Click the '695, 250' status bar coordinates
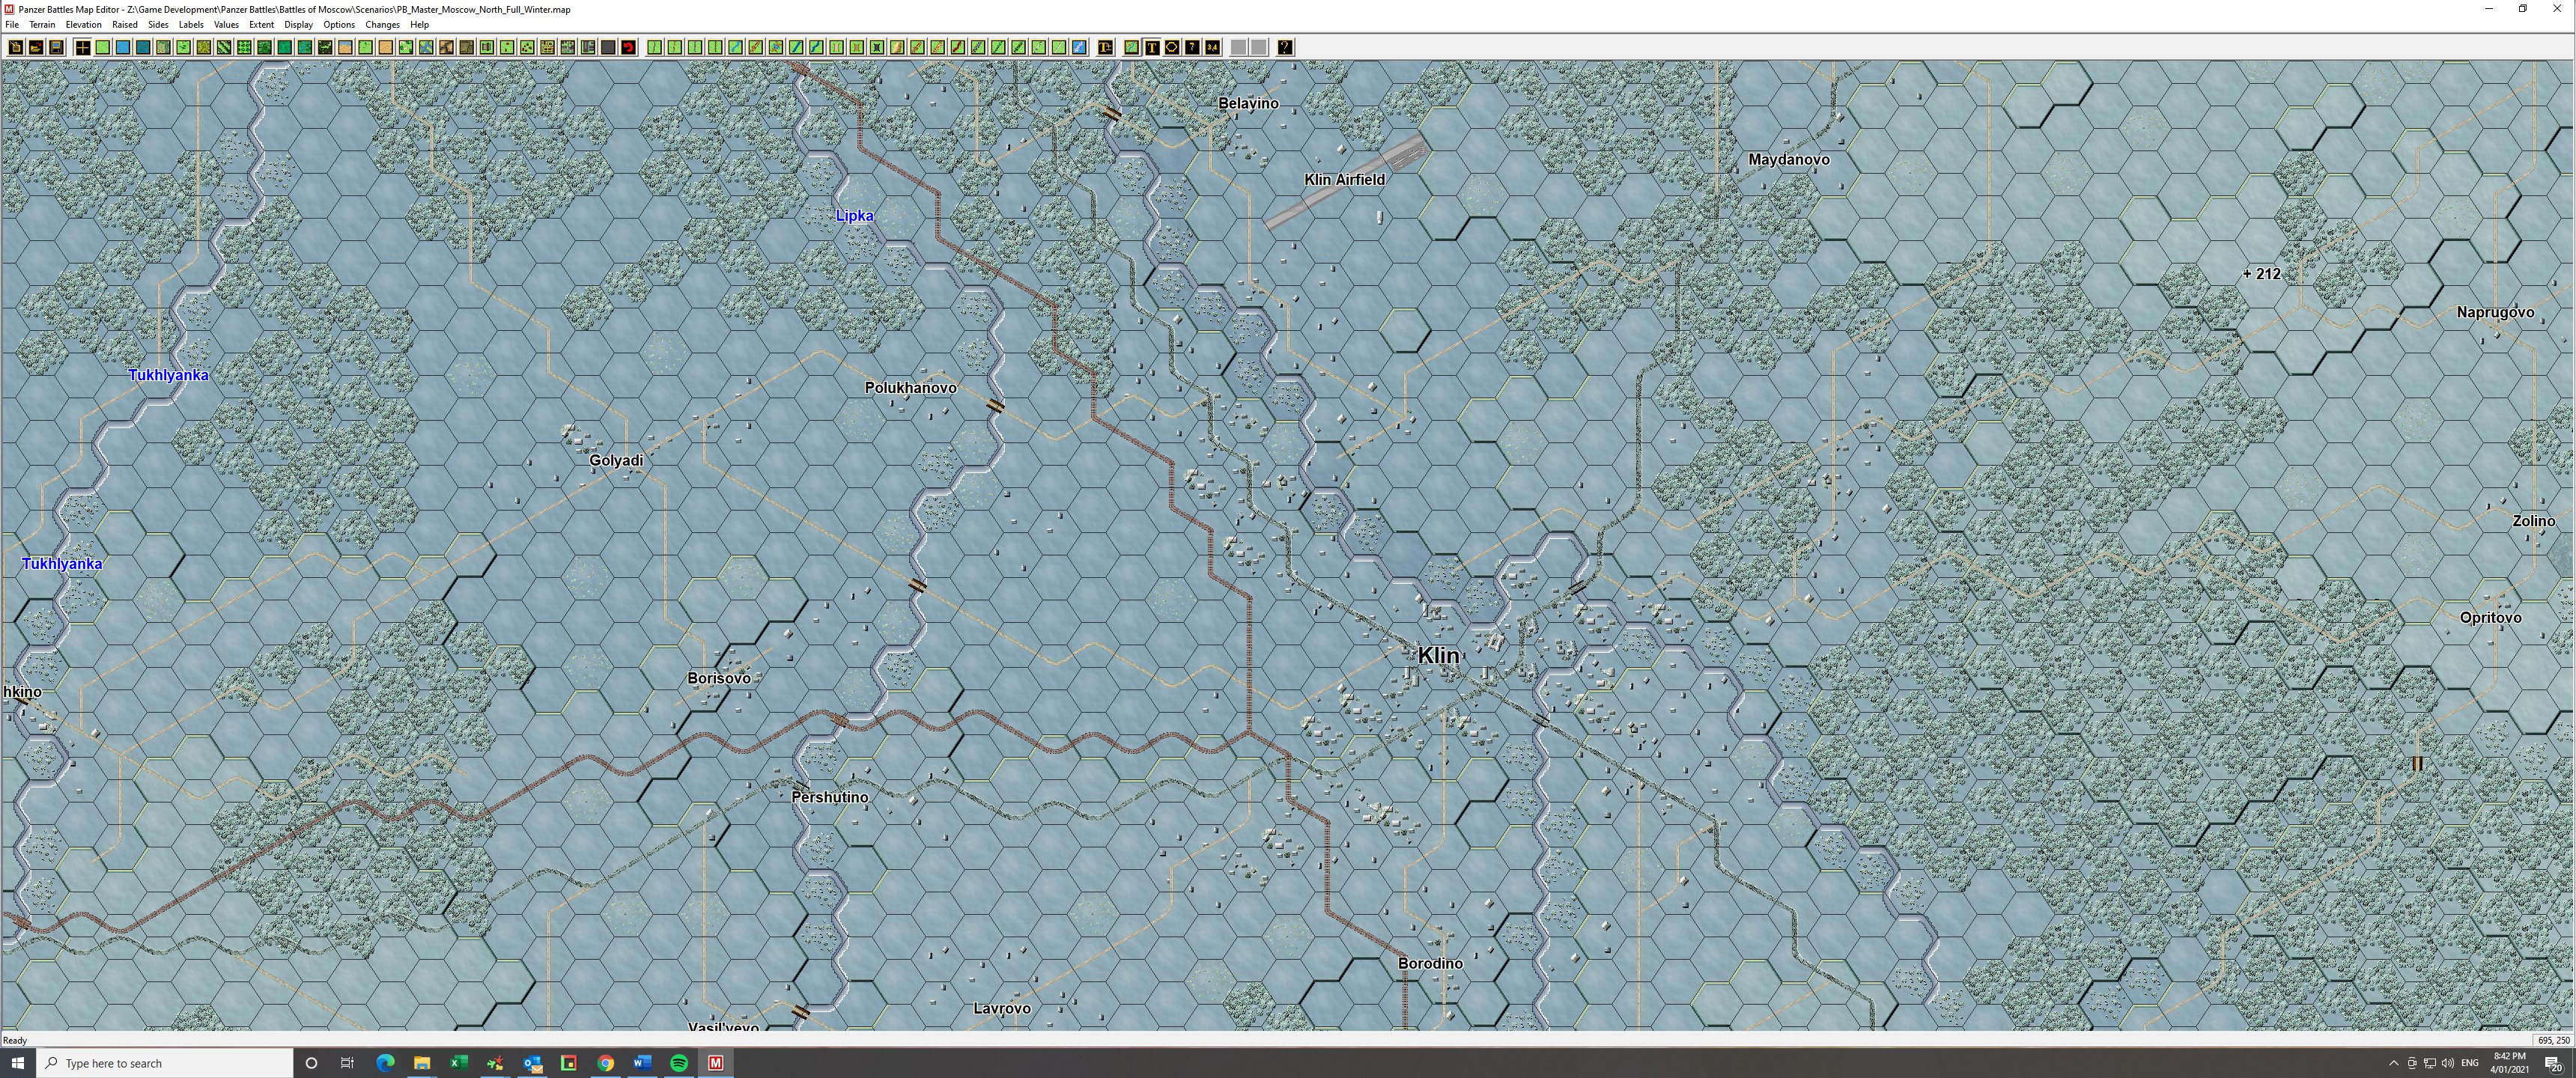 tap(2553, 1040)
